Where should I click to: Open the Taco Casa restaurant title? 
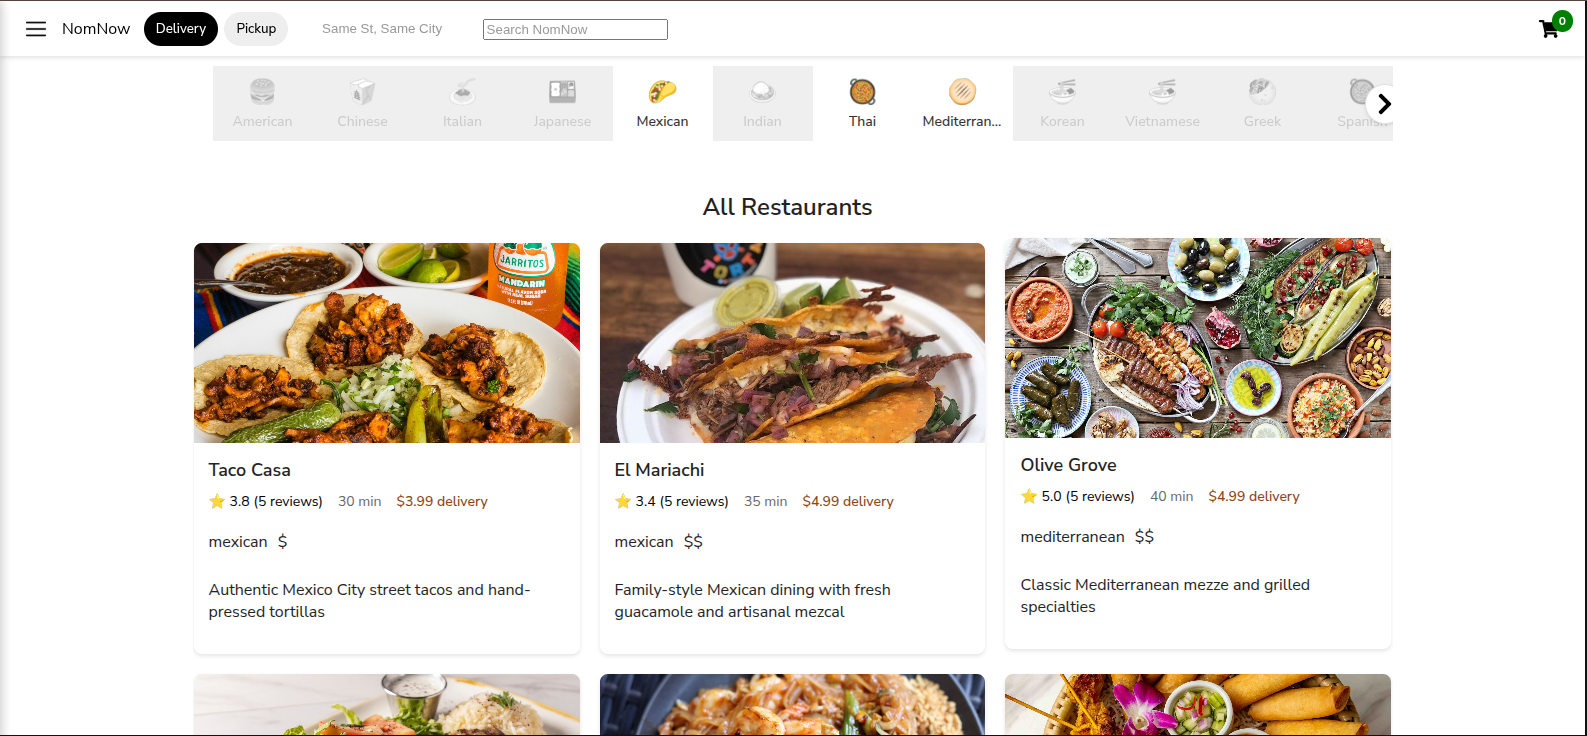250,470
